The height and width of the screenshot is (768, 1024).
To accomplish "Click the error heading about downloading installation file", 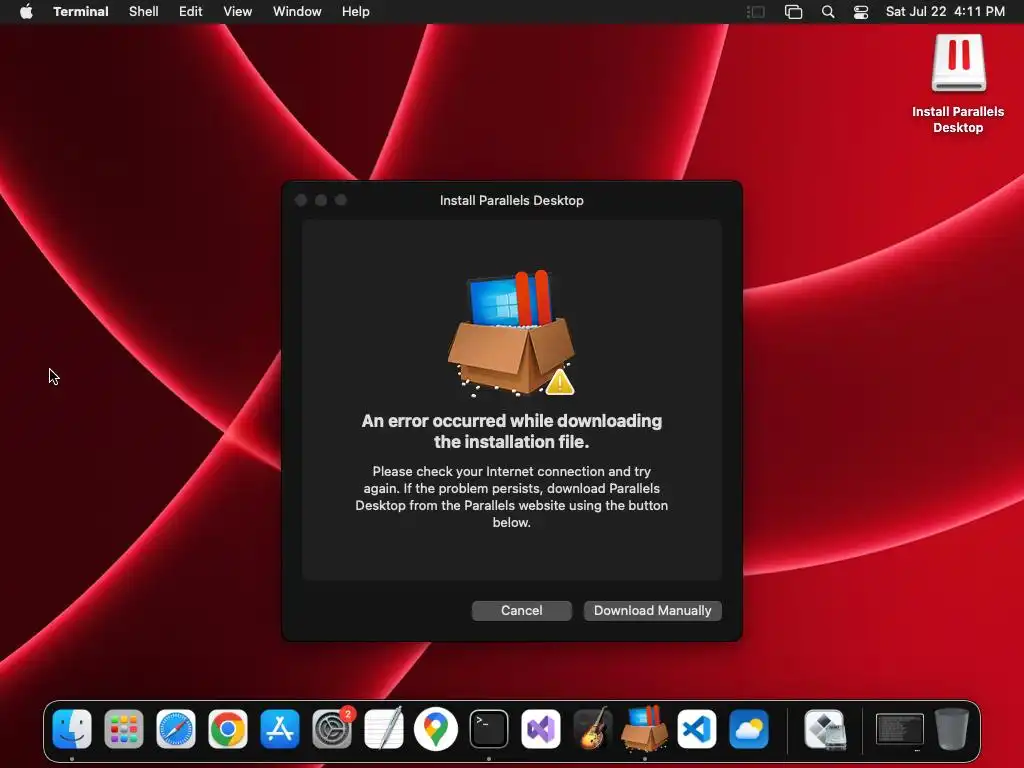I will (511, 431).
